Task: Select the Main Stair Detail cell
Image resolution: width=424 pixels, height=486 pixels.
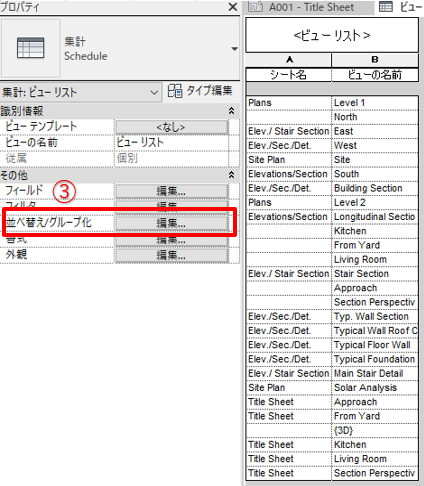Action: [x=375, y=374]
